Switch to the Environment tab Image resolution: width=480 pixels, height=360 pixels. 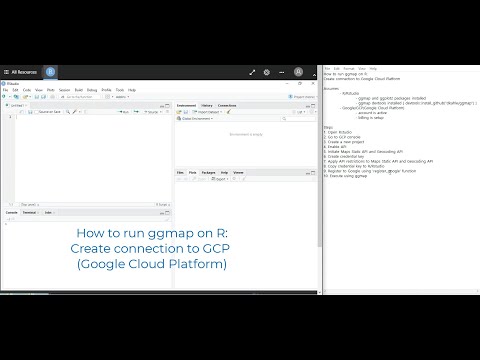point(186,105)
